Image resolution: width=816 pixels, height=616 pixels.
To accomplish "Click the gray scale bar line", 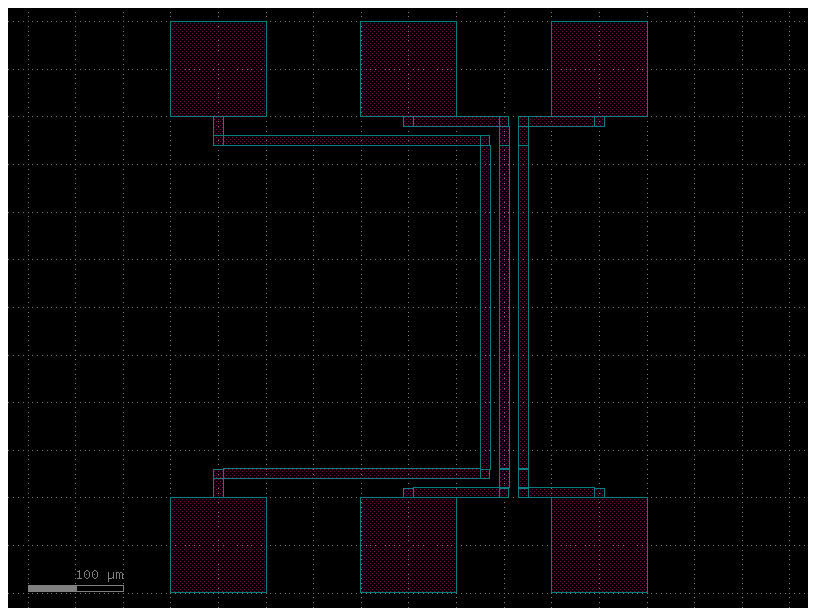I will pos(75,588).
